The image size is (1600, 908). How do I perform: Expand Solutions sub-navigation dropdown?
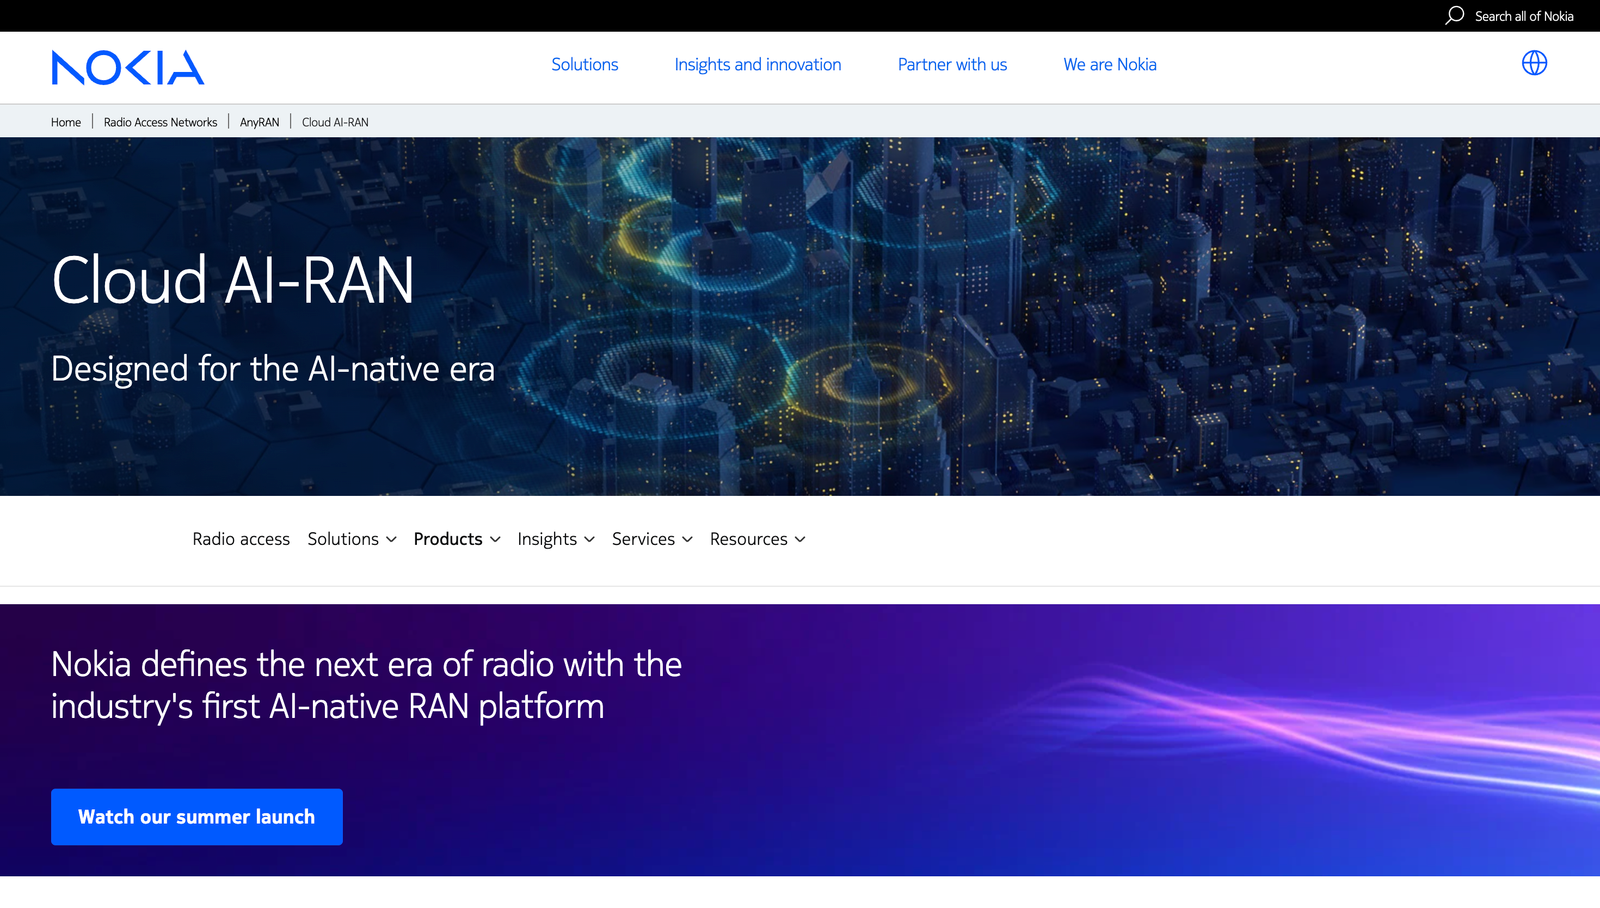pos(352,539)
